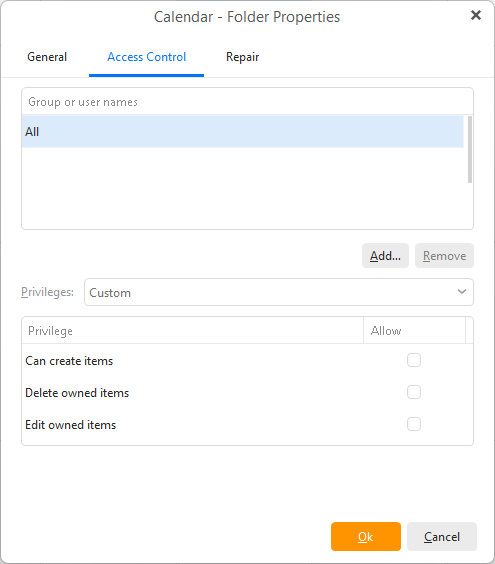Click the Privilege column header
Screen dimensions: 495x564
tap(192, 331)
